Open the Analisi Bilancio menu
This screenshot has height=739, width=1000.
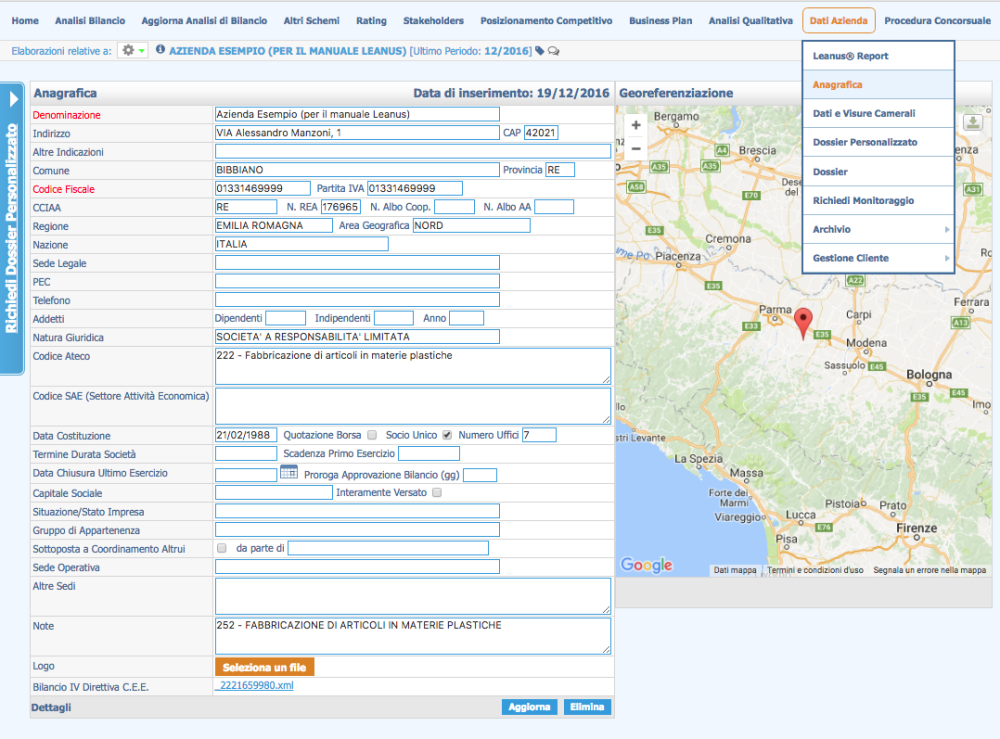[90, 20]
